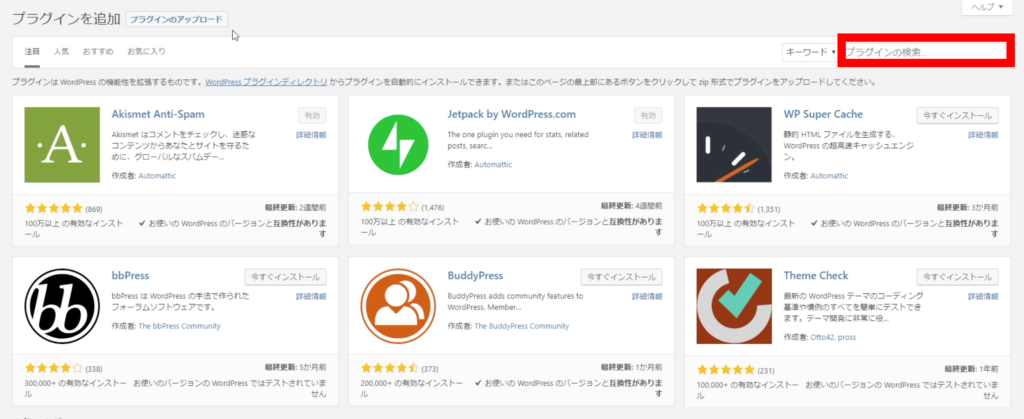Image resolution: width=1024 pixels, height=419 pixels.
Task: Click Akismet's 最終更新: 2週間前 text
Action: tap(296, 208)
